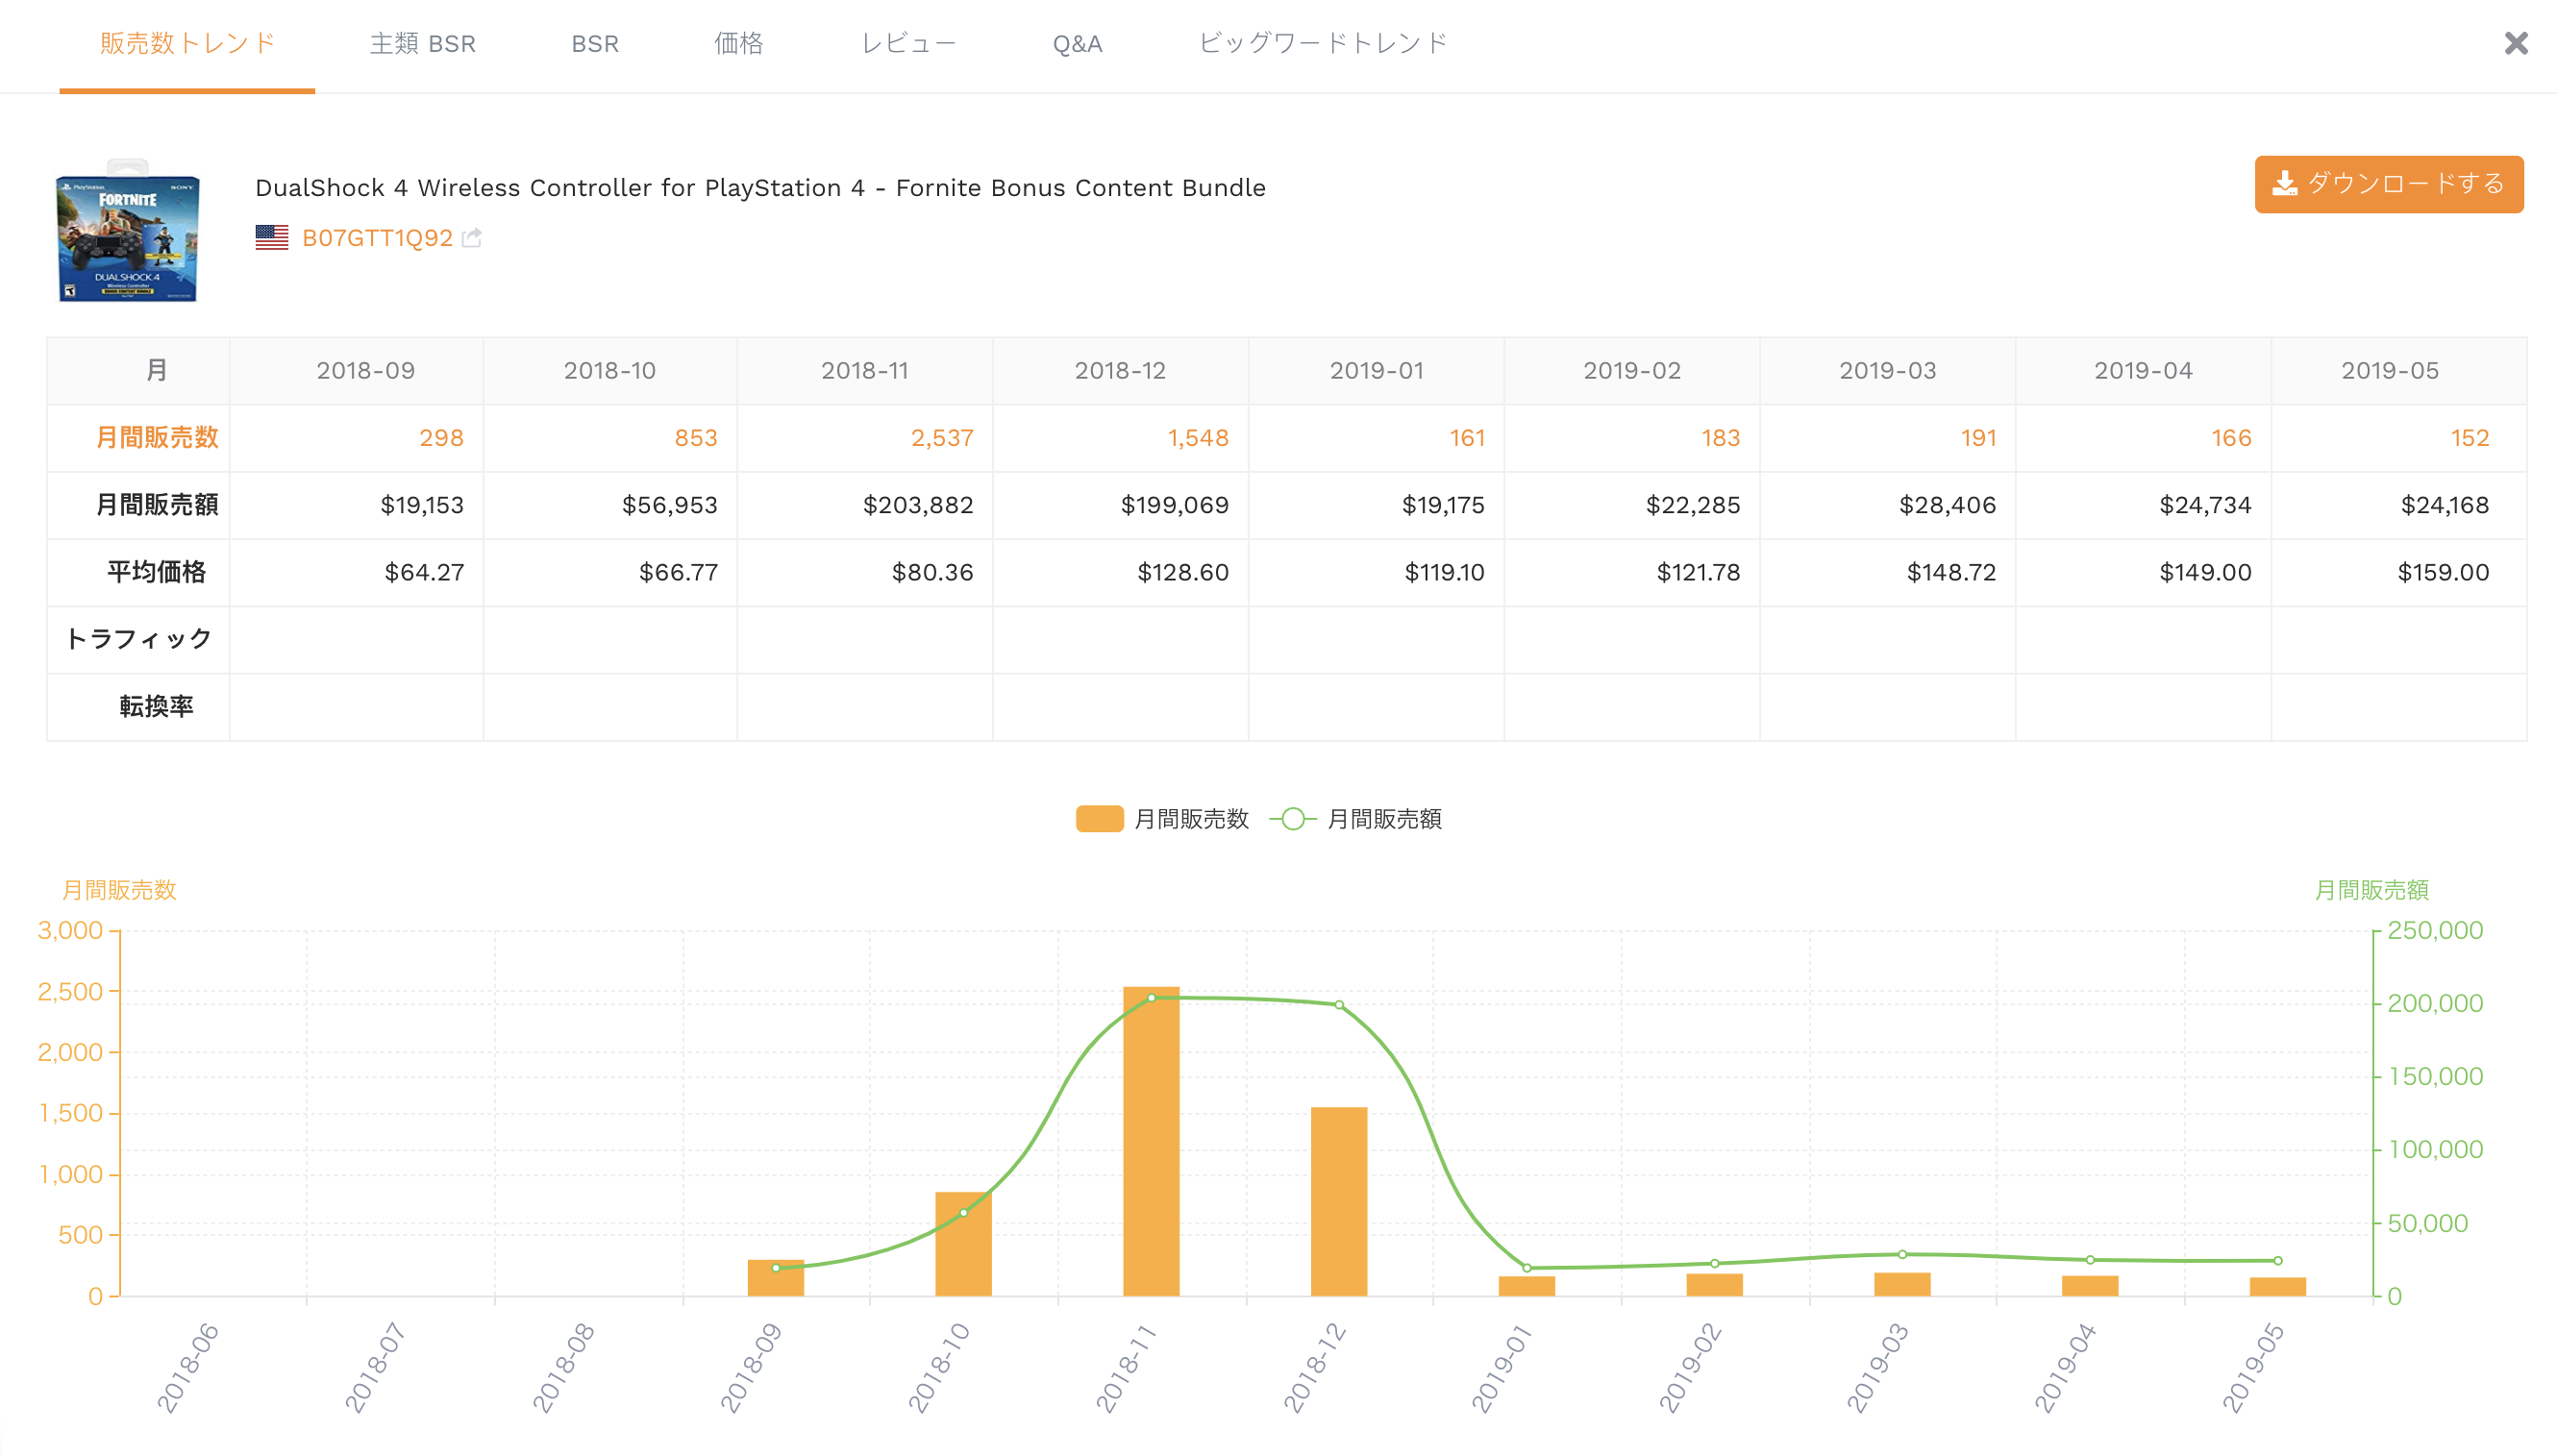Open the 価格 tab
Viewport: 2557px width, 1456px height.
click(x=739, y=44)
